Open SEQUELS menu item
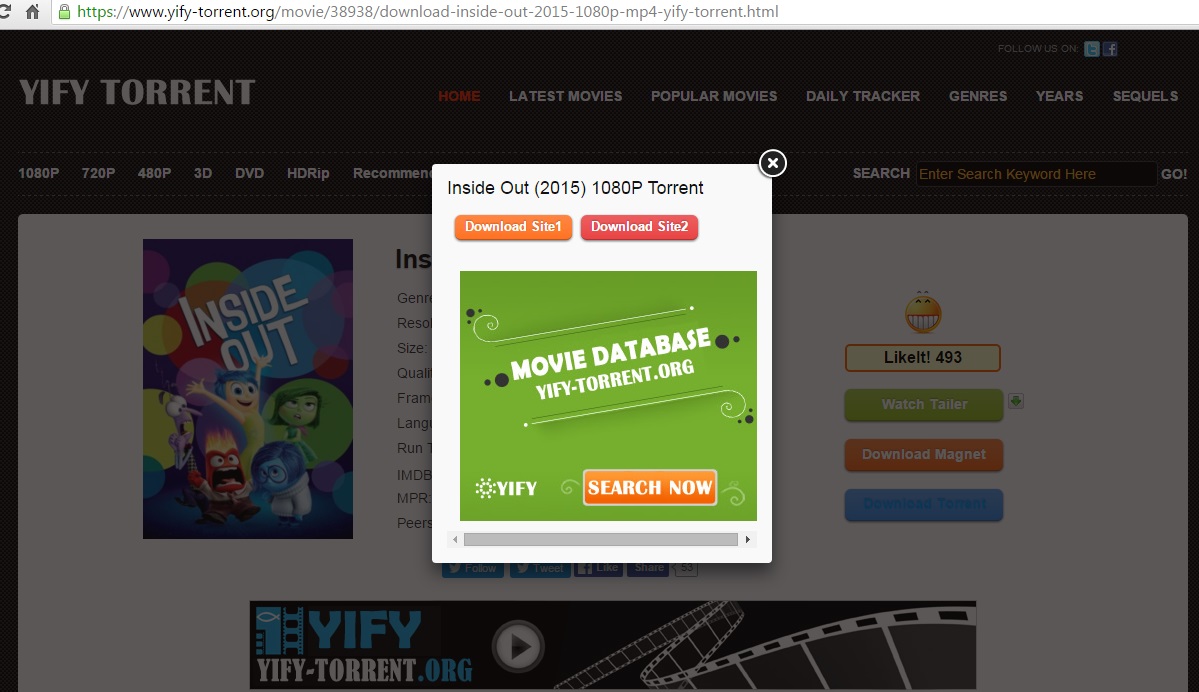Screen dimensions: 1199x692 (1145, 96)
